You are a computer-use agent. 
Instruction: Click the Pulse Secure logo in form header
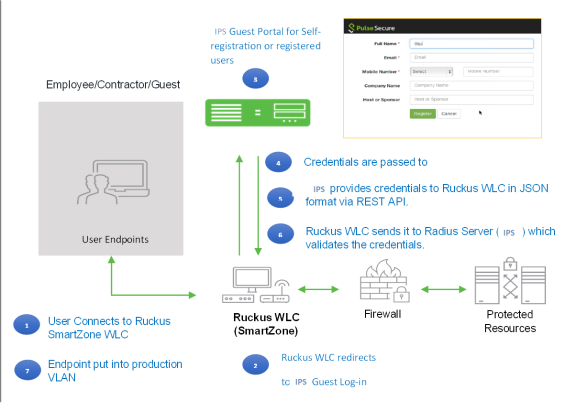point(371,28)
